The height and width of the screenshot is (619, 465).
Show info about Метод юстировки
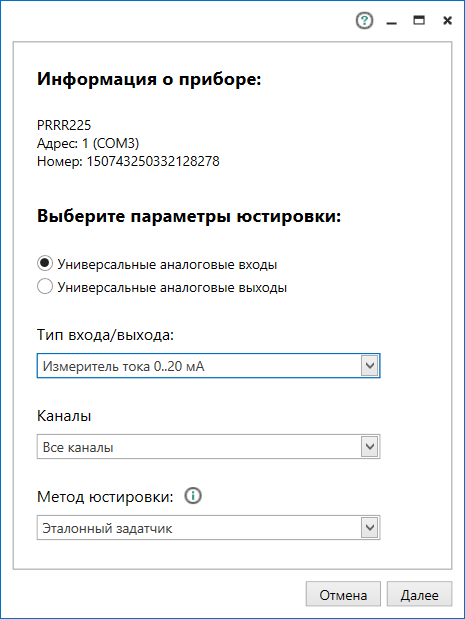(193, 495)
